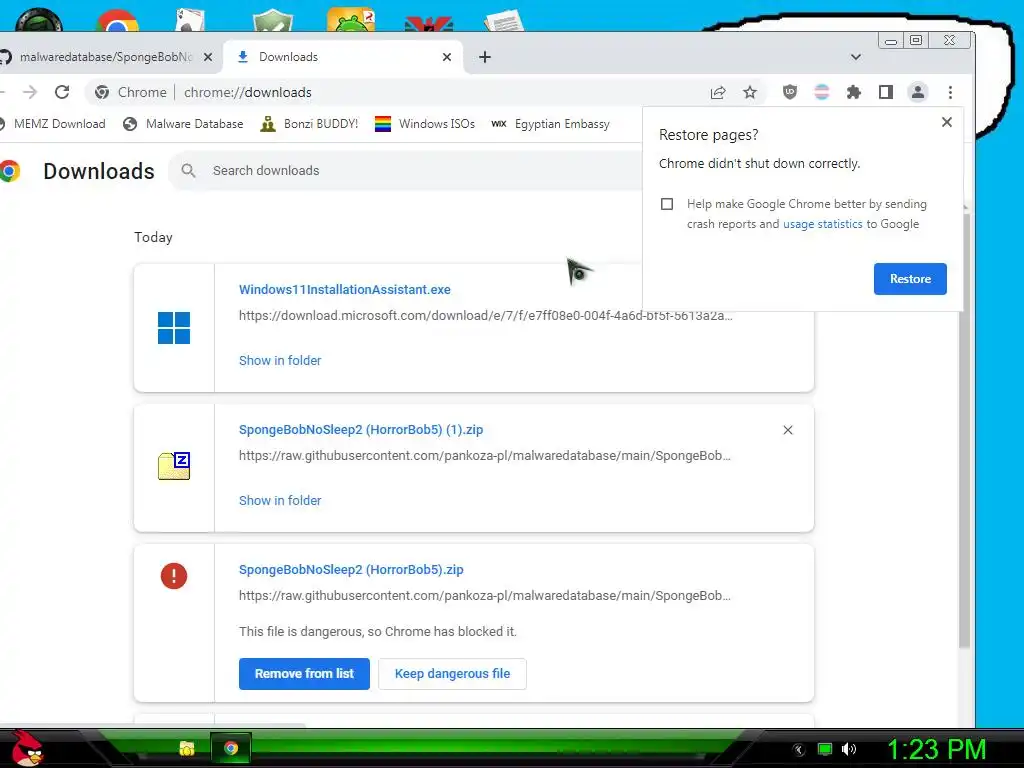Bookmark this page with the star icon
Viewport: 1024px width, 768px height.
pos(750,92)
